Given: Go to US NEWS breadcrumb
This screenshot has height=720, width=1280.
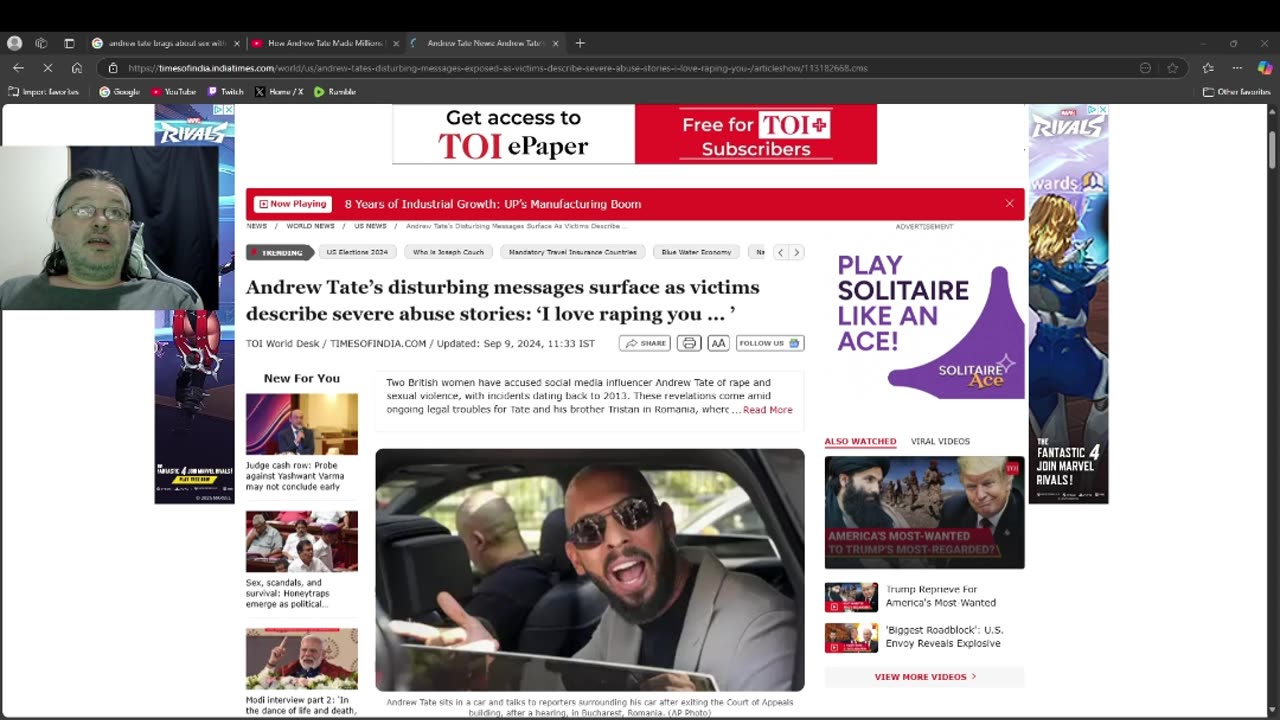Looking at the screenshot, I should point(370,226).
